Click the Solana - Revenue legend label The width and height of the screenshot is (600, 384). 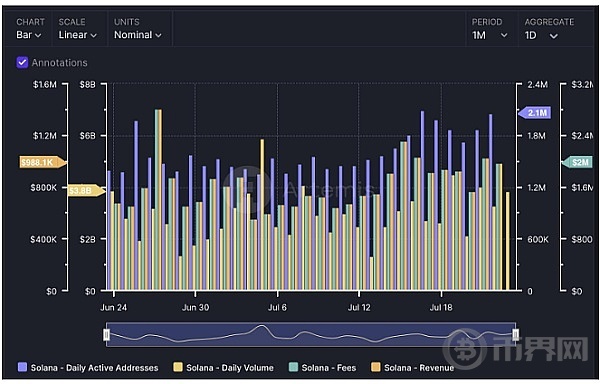click(419, 368)
